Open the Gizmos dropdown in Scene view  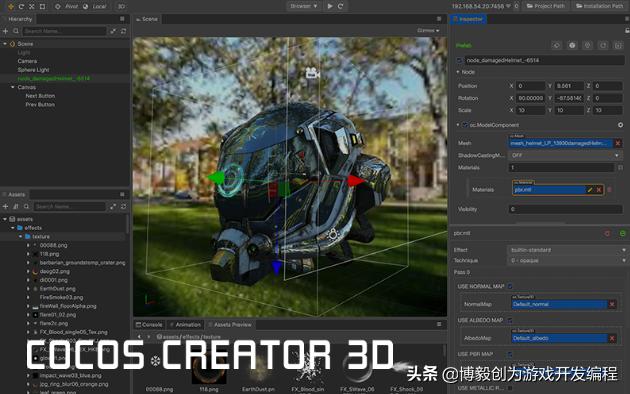(428, 31)
